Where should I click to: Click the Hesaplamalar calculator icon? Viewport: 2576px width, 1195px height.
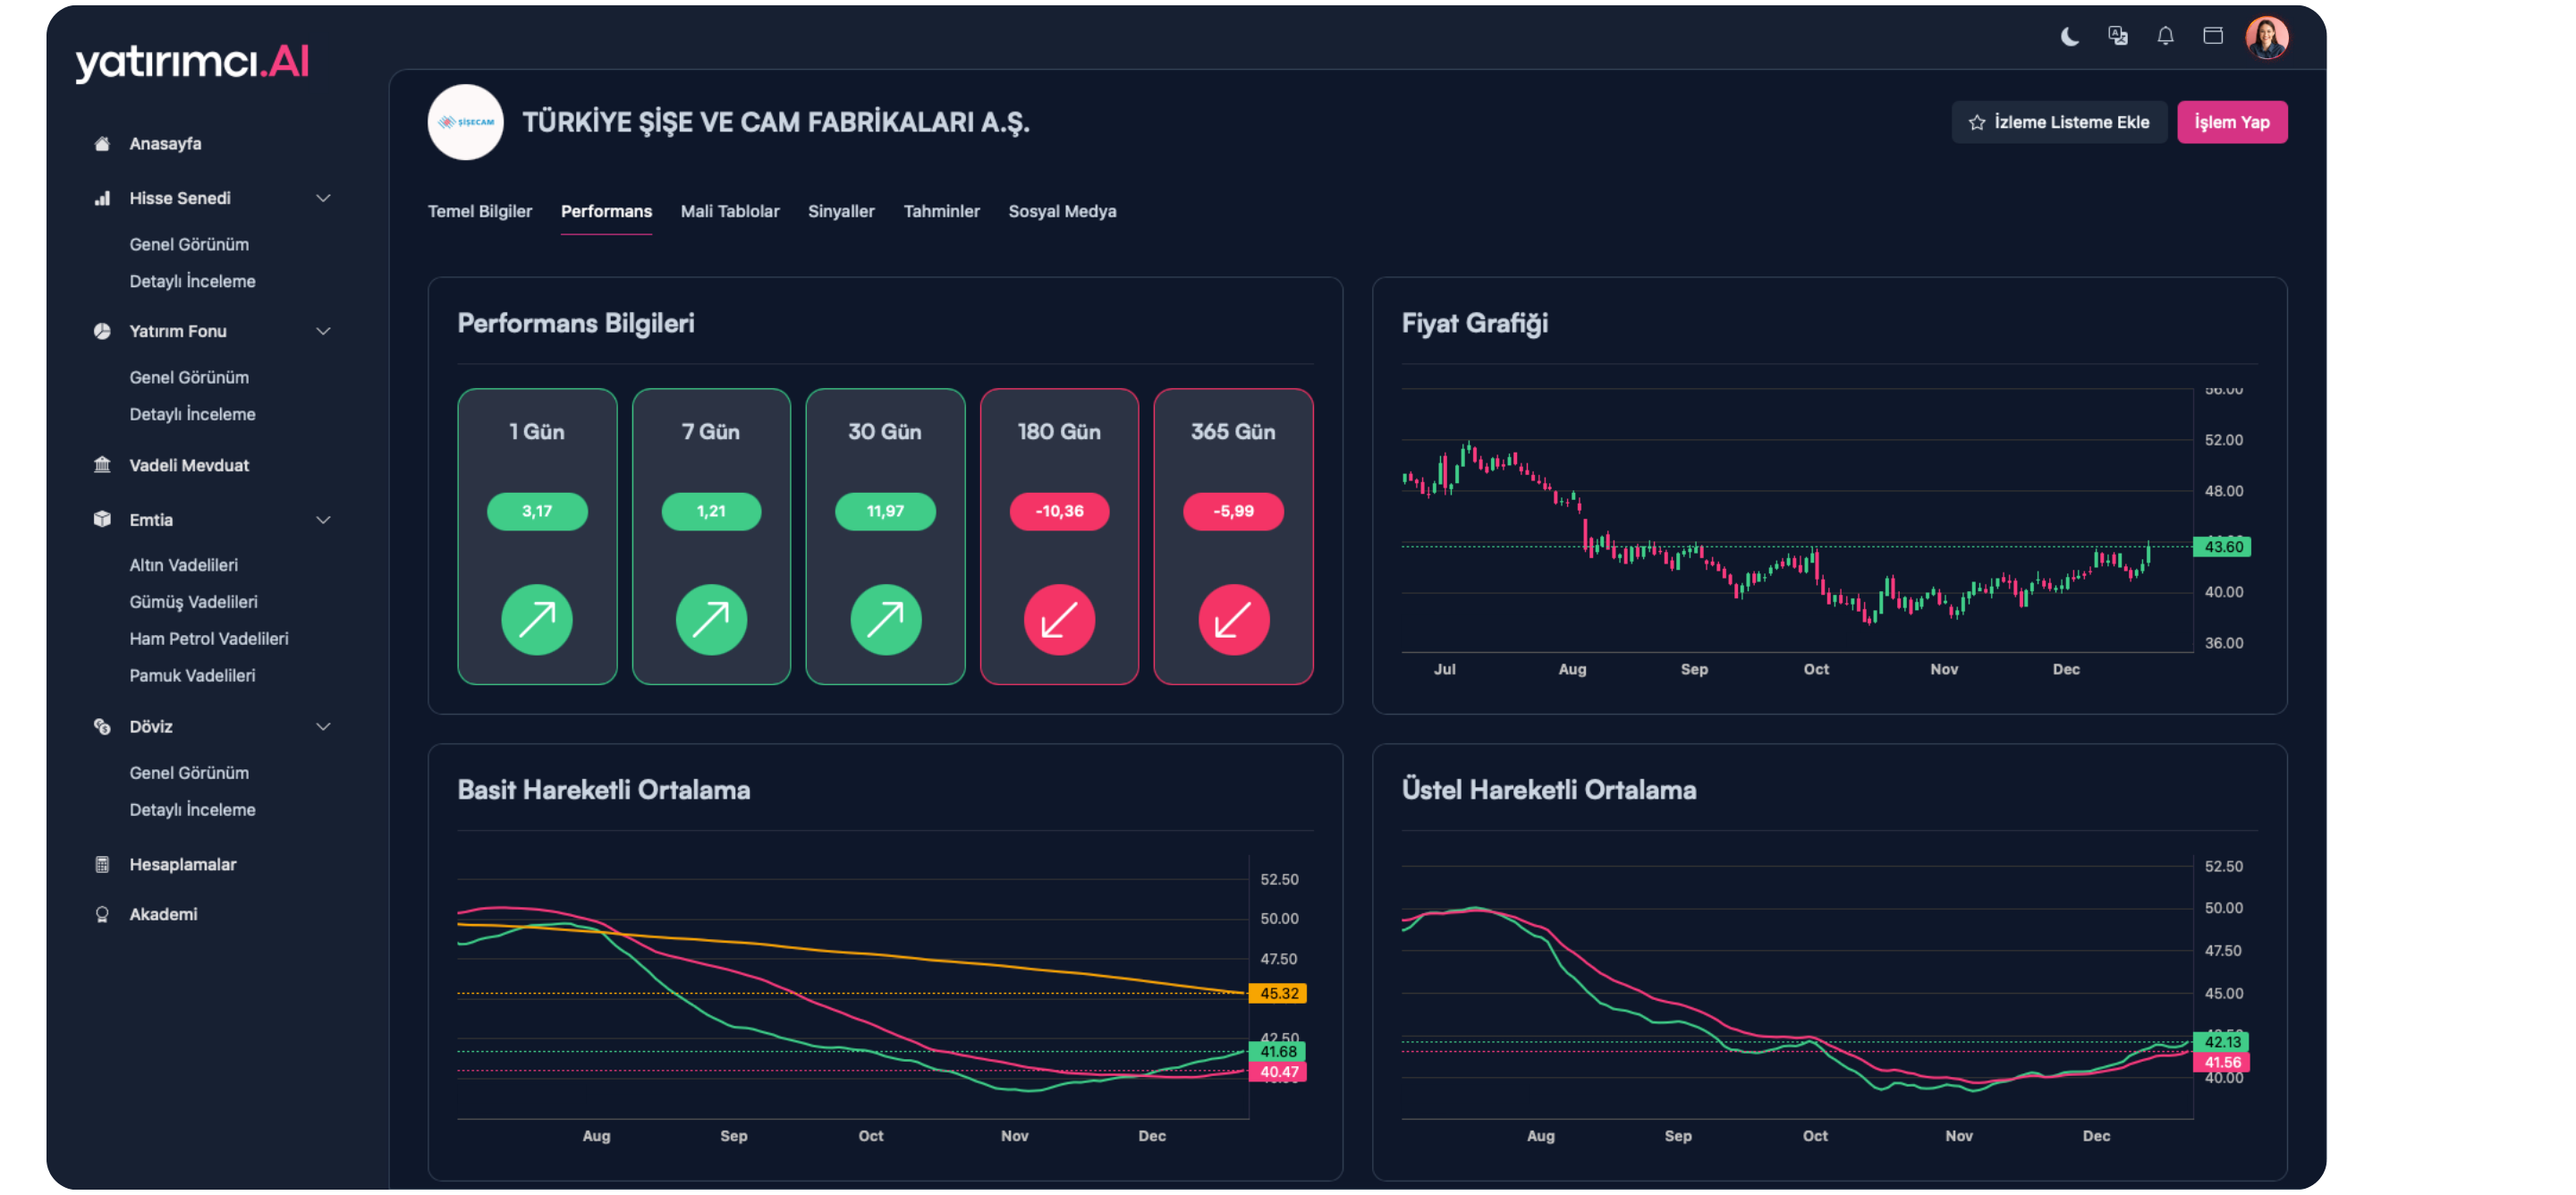pyautogui.click(x=102, y=865)
